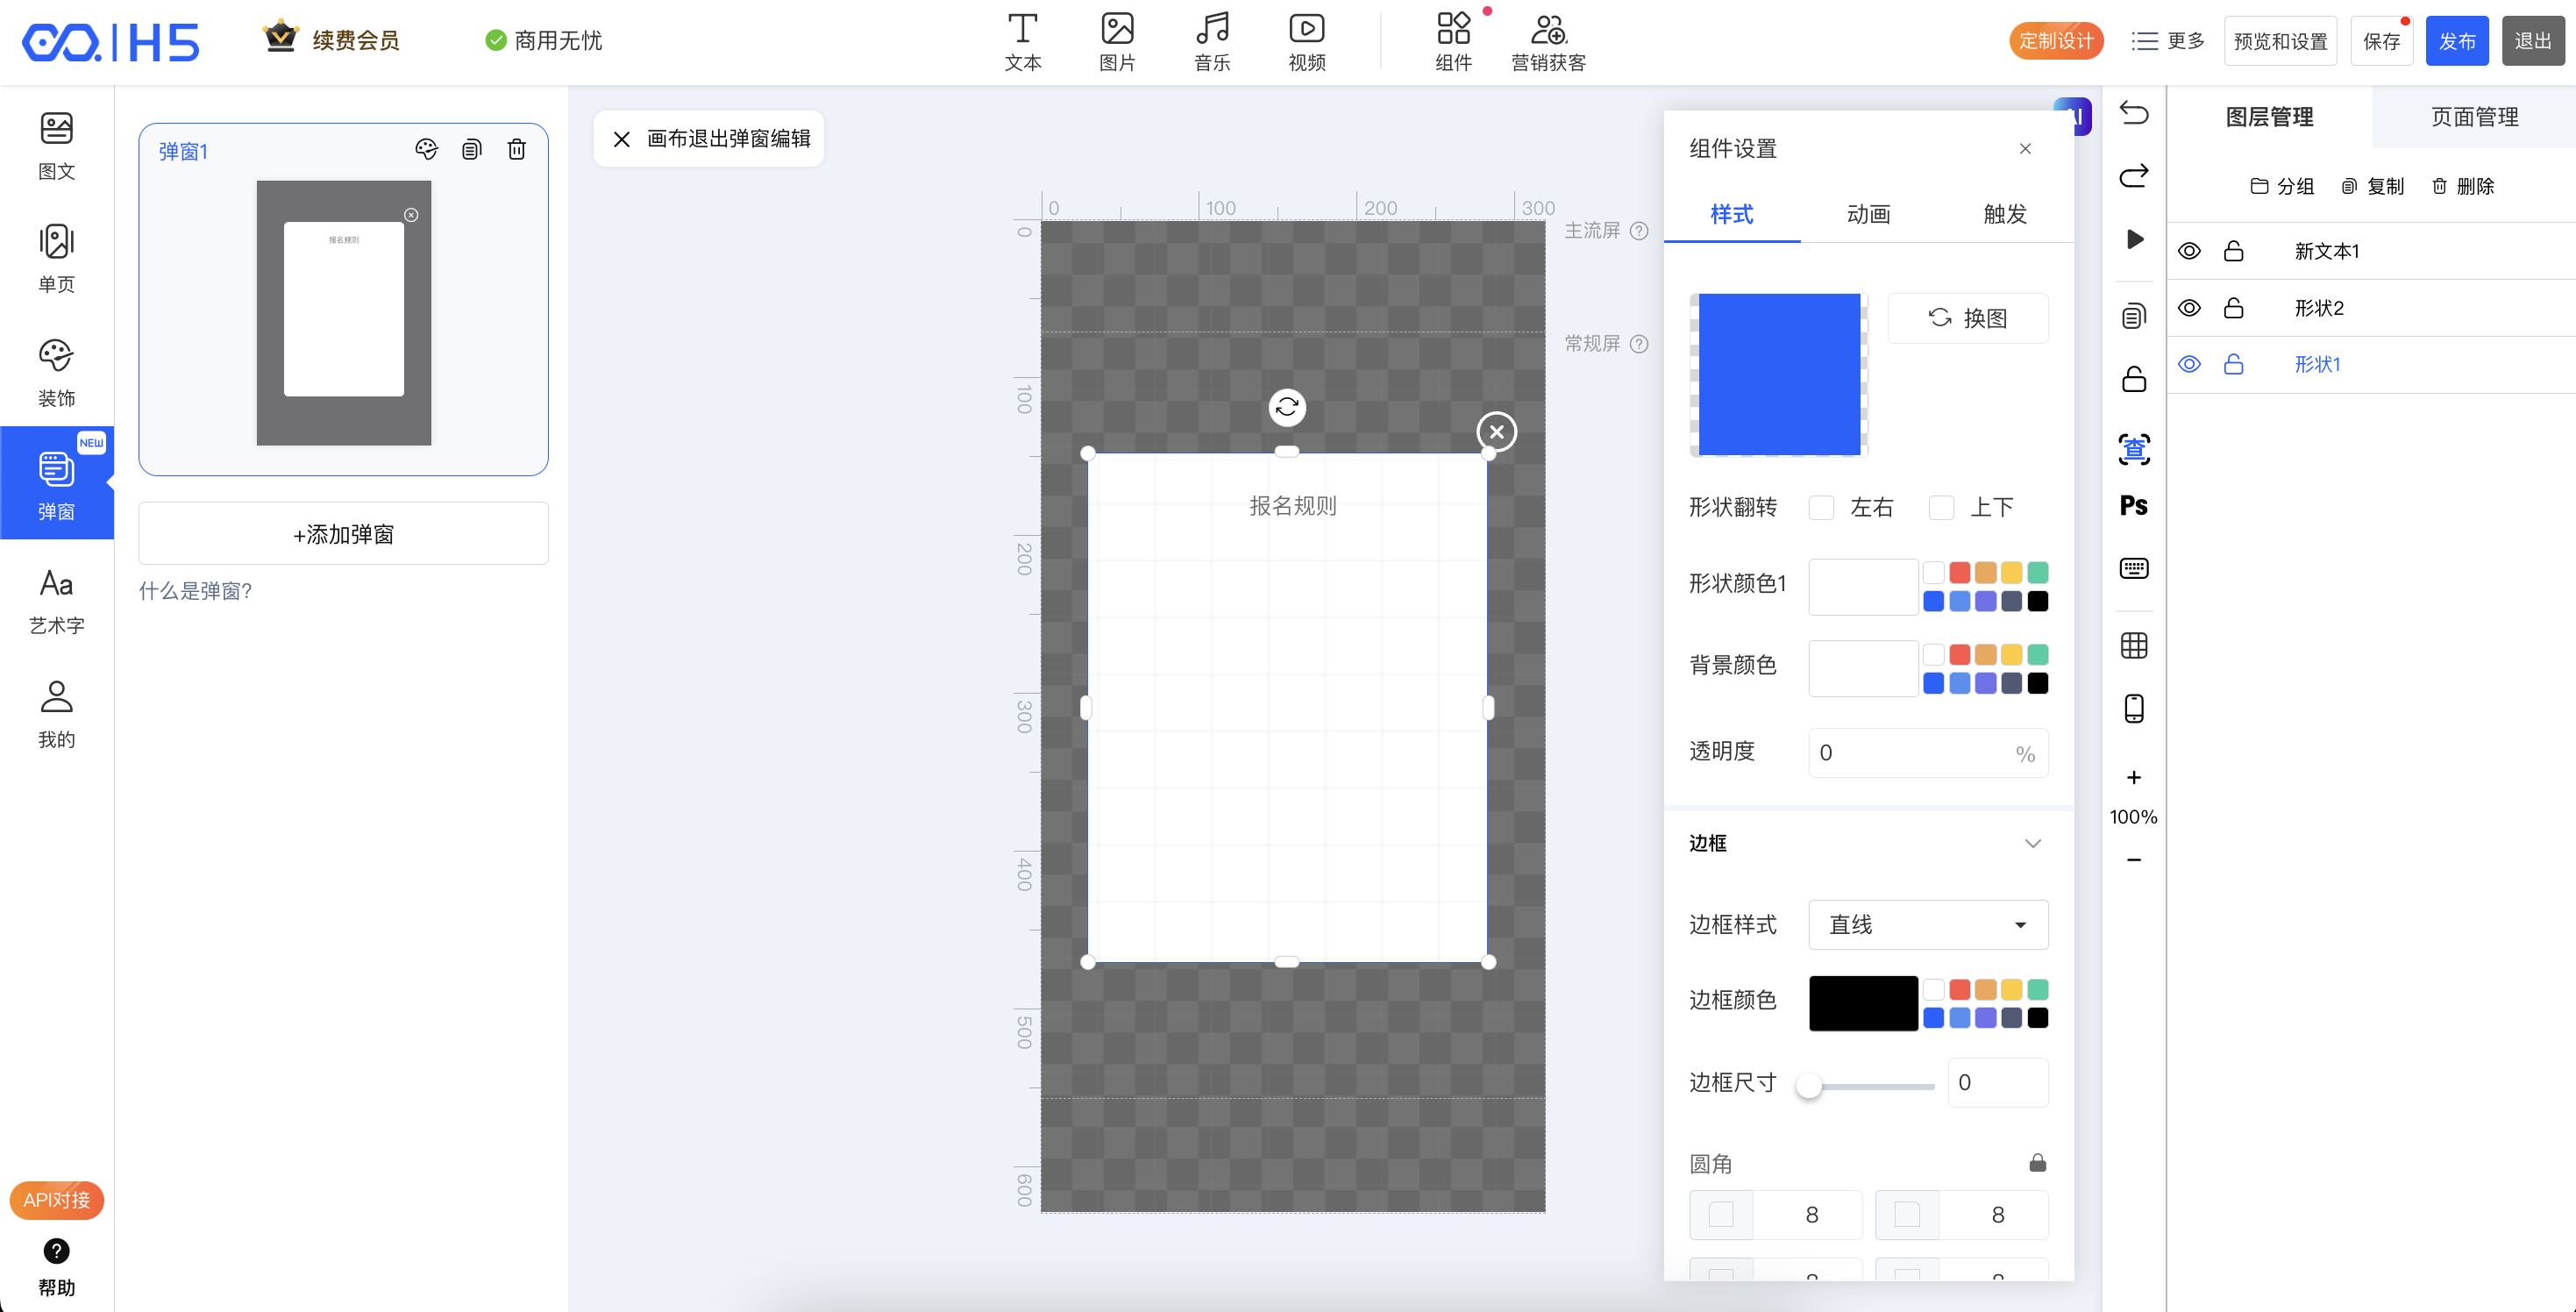This screenshot has width=2576, height=1312.
Task: Click the 什么是弹窗? link
Action: click(195, 591)
